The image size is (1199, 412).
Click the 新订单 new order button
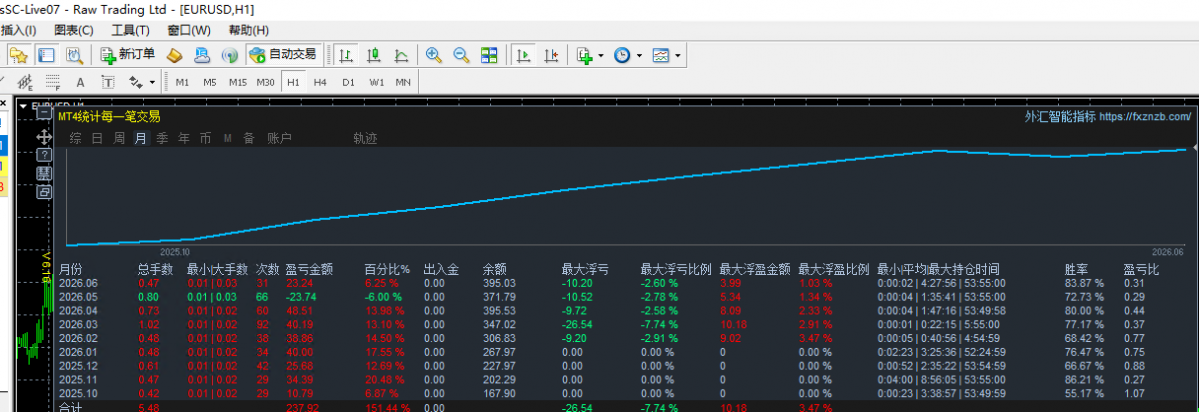pos(128,55)
